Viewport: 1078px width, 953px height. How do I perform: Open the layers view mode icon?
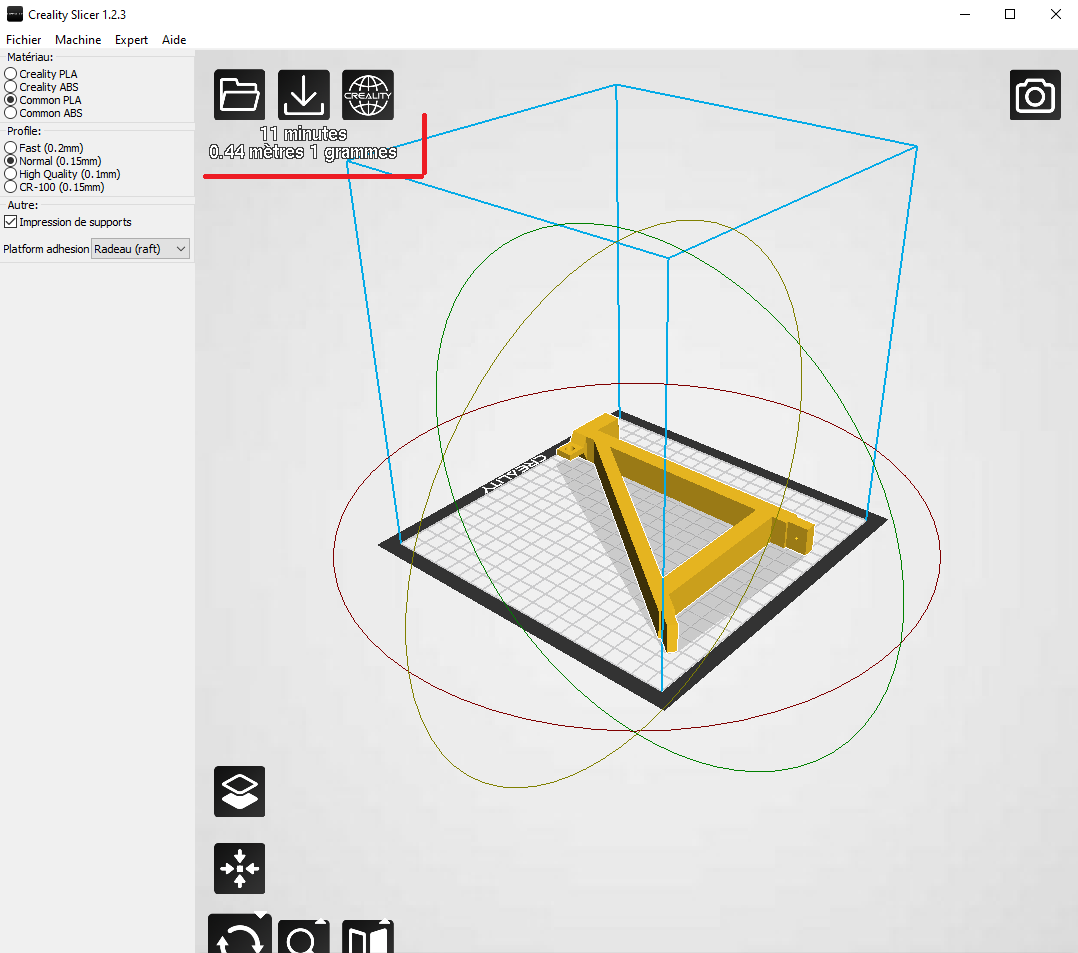click(239, 791)
